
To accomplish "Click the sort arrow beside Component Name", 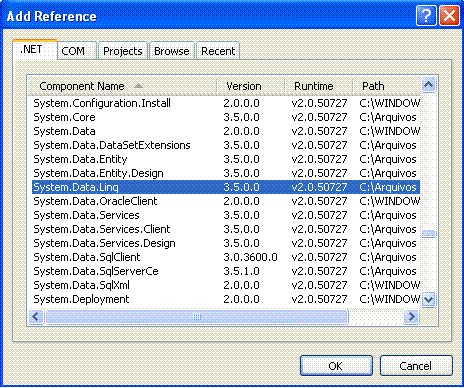I will point(138,86).
